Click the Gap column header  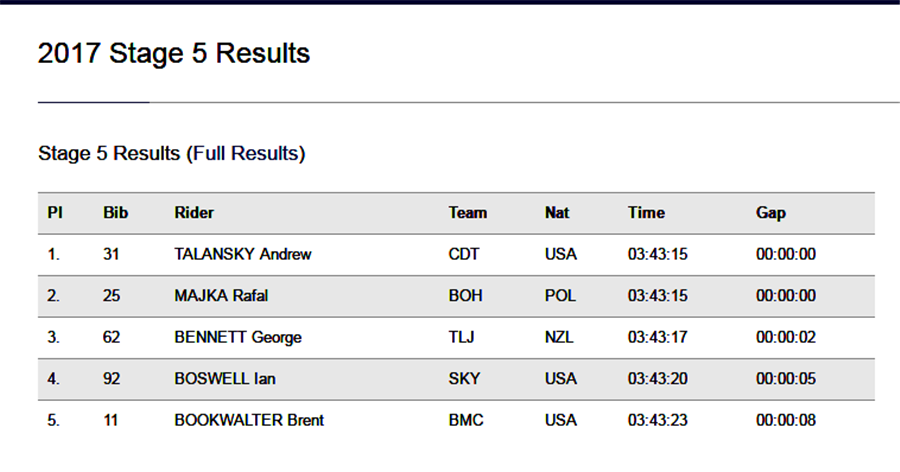pos(771,213)
